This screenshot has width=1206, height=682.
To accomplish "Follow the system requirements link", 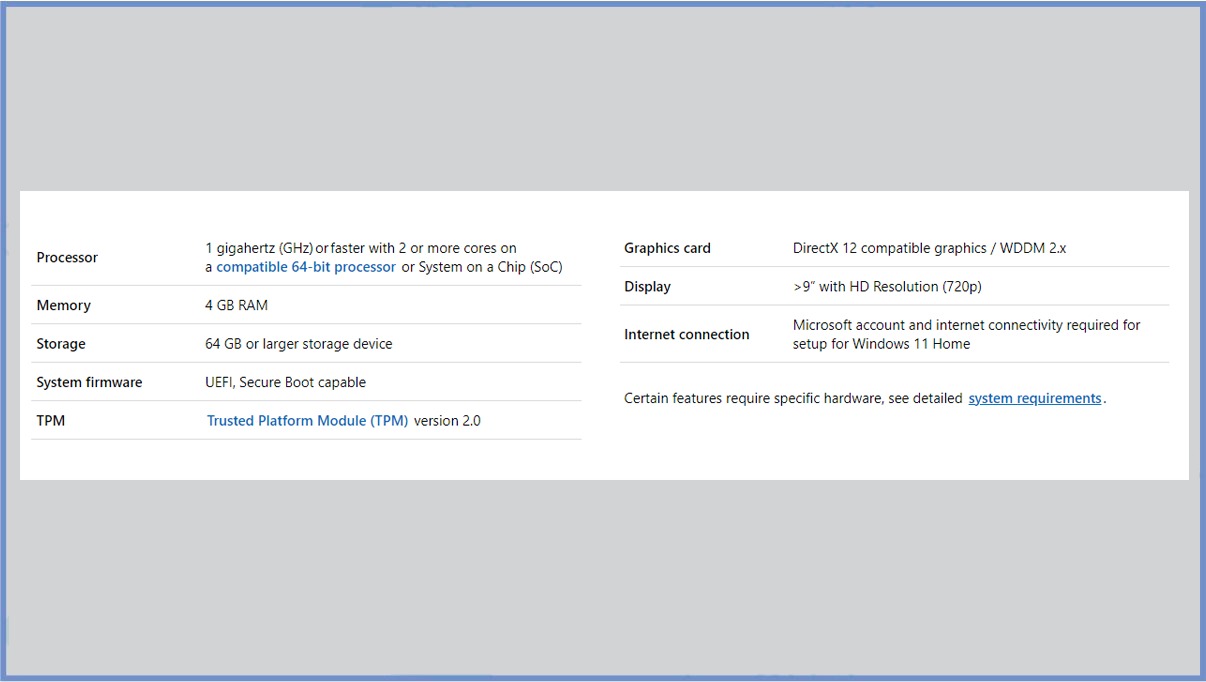I will [1035, 398].
